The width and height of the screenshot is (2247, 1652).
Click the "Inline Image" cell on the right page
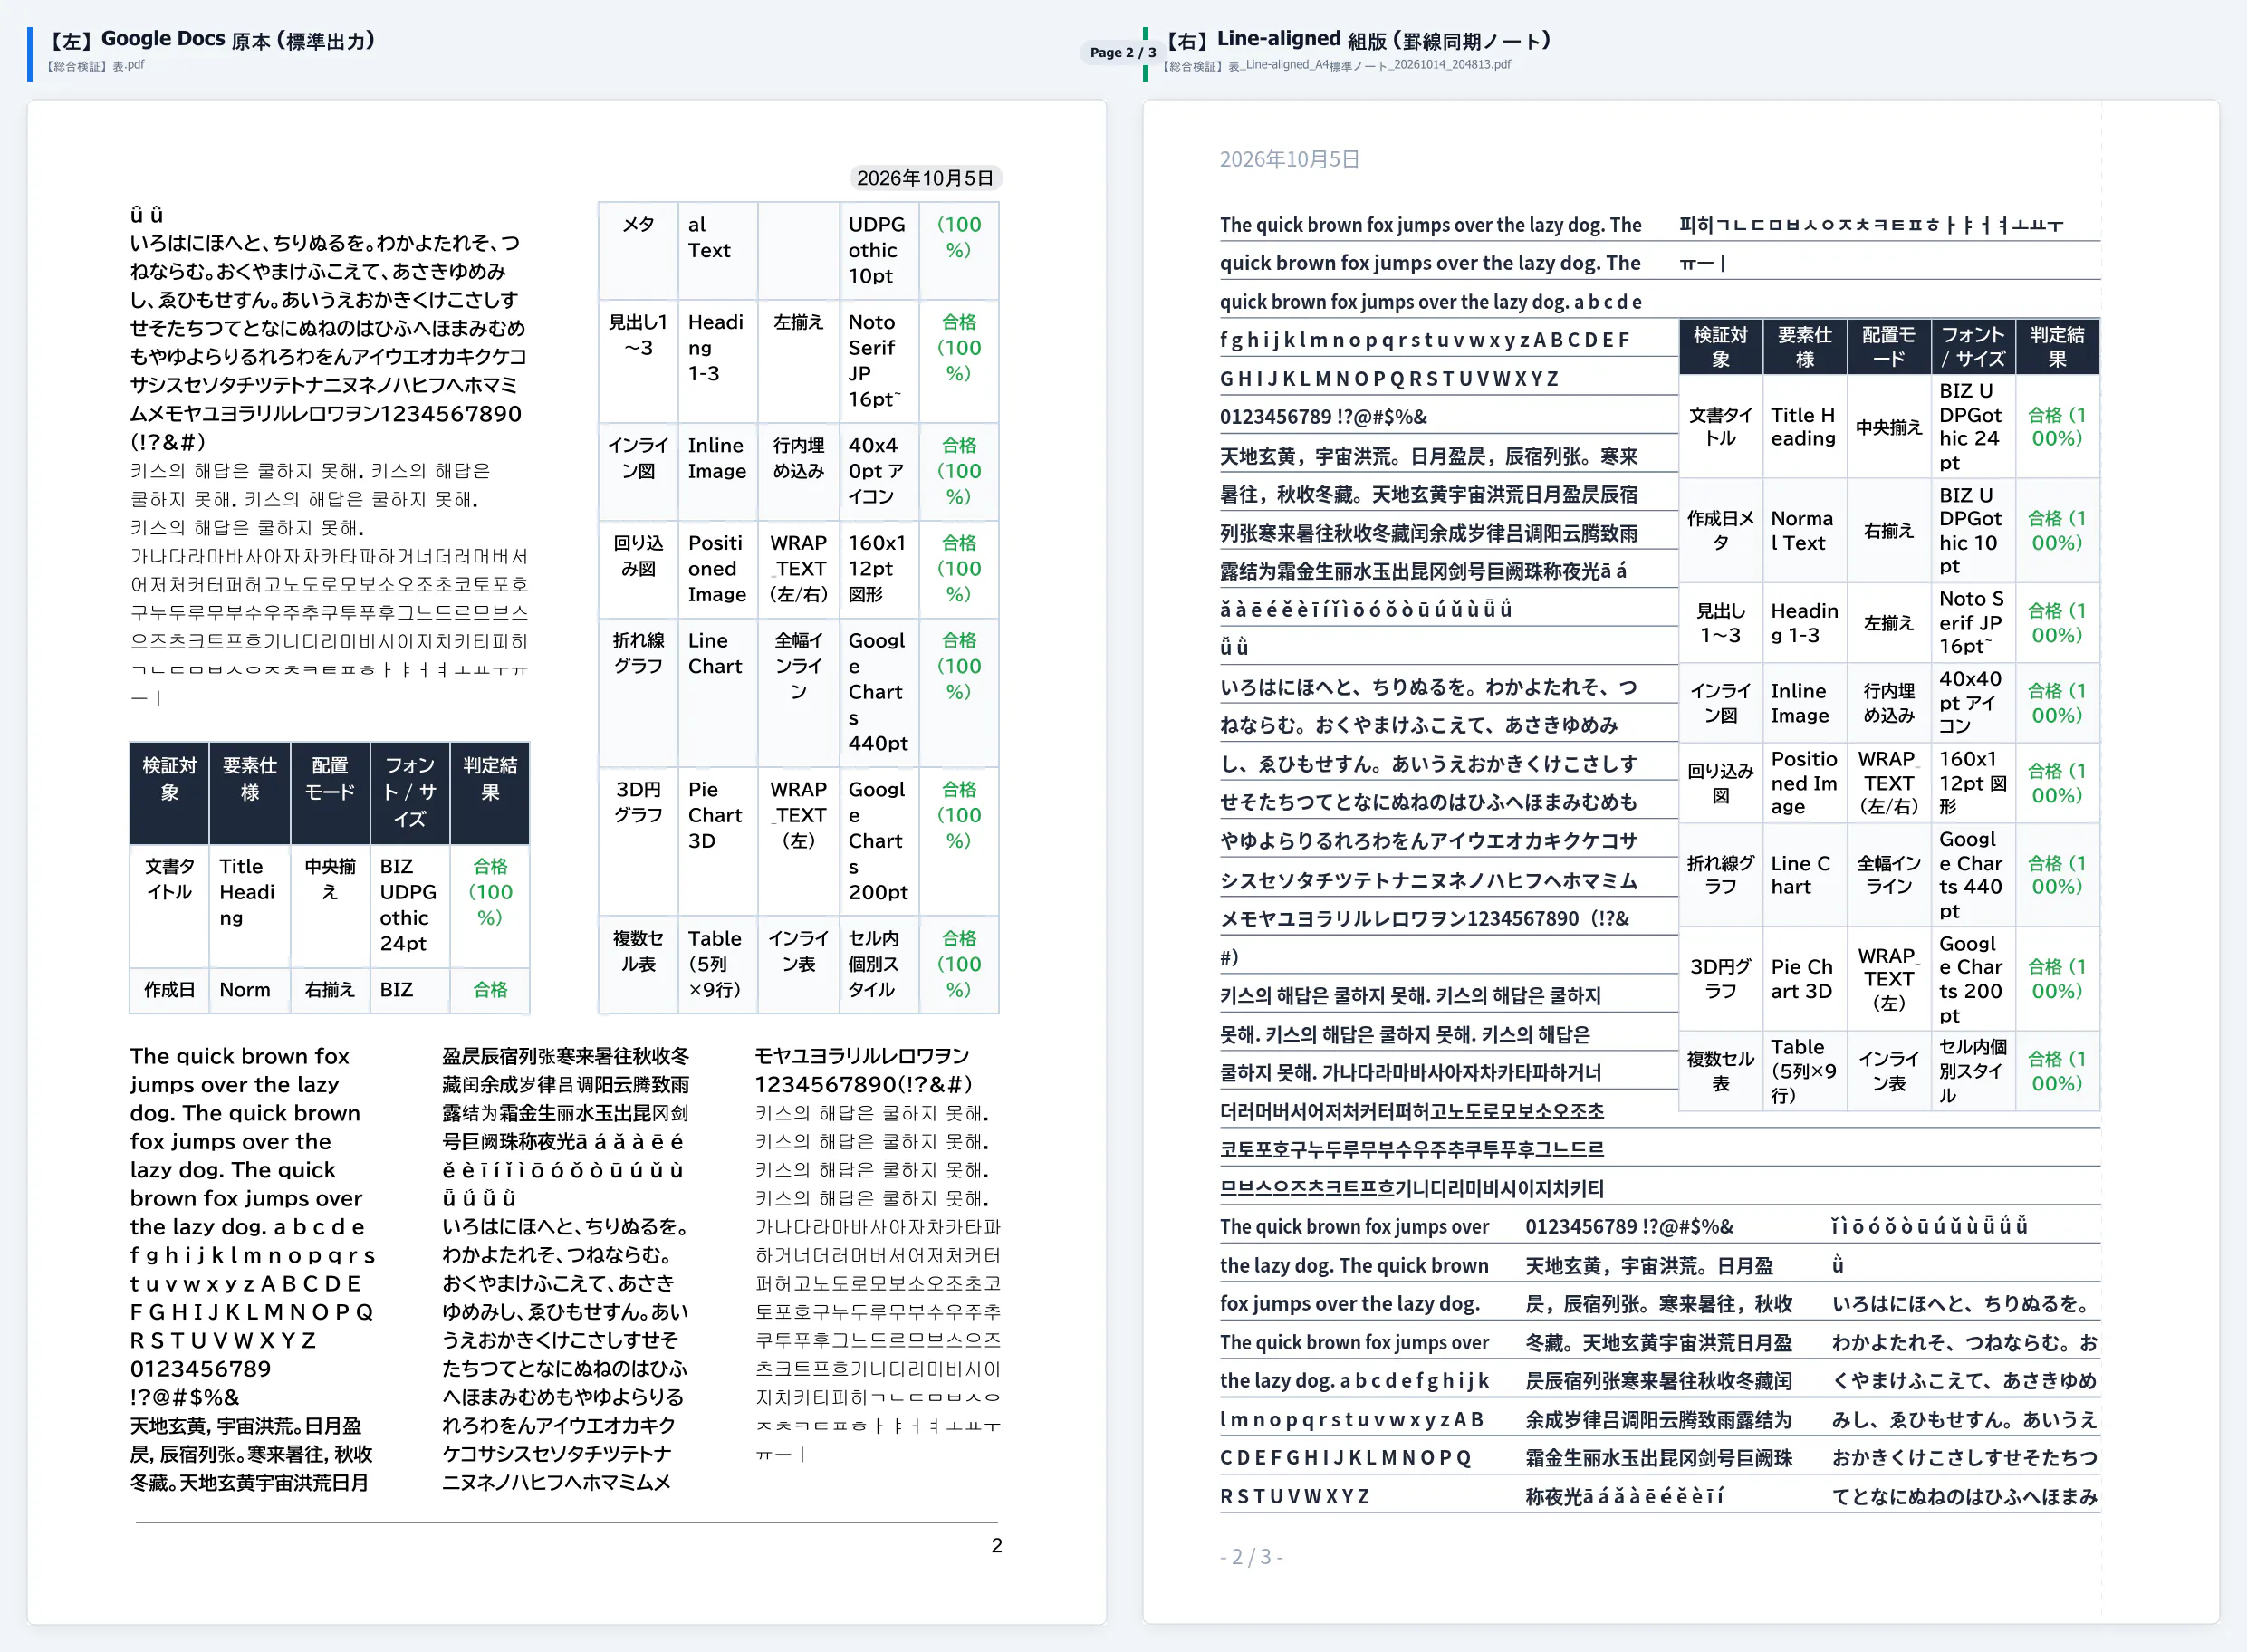(x=1804, y=703)
